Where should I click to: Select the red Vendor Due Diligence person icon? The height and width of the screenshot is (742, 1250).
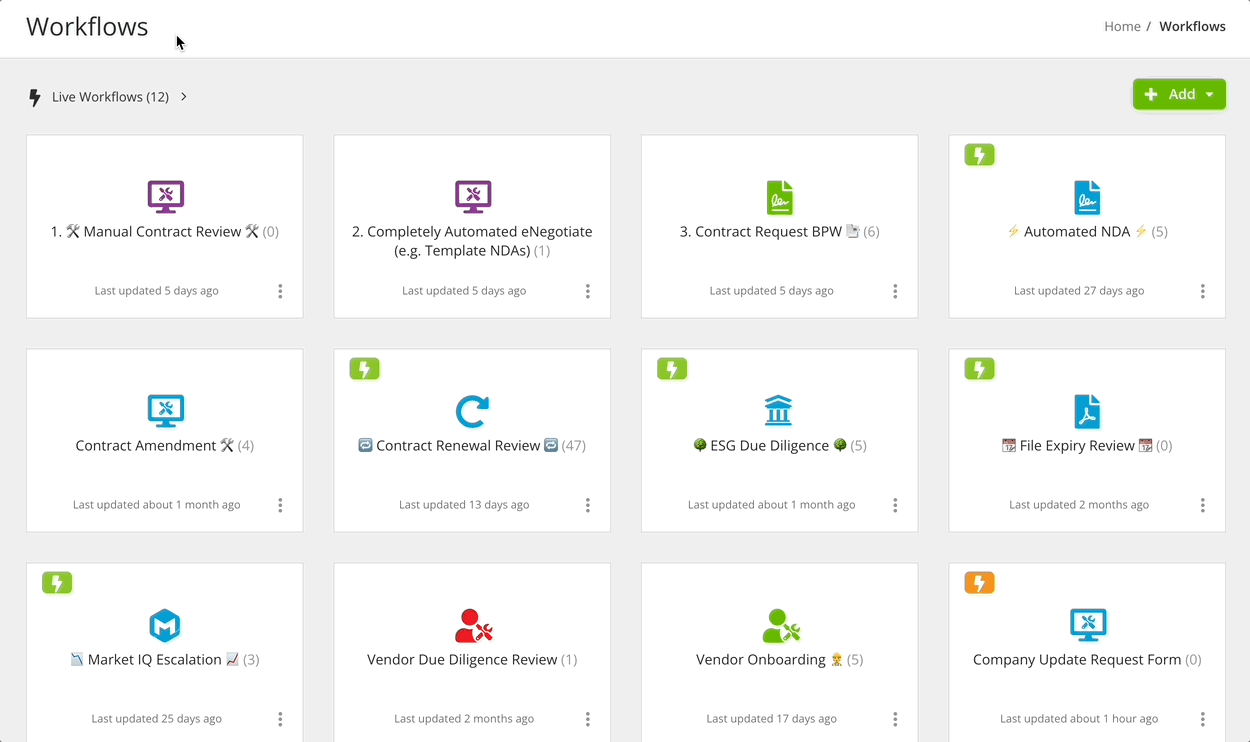pos(471,624)
